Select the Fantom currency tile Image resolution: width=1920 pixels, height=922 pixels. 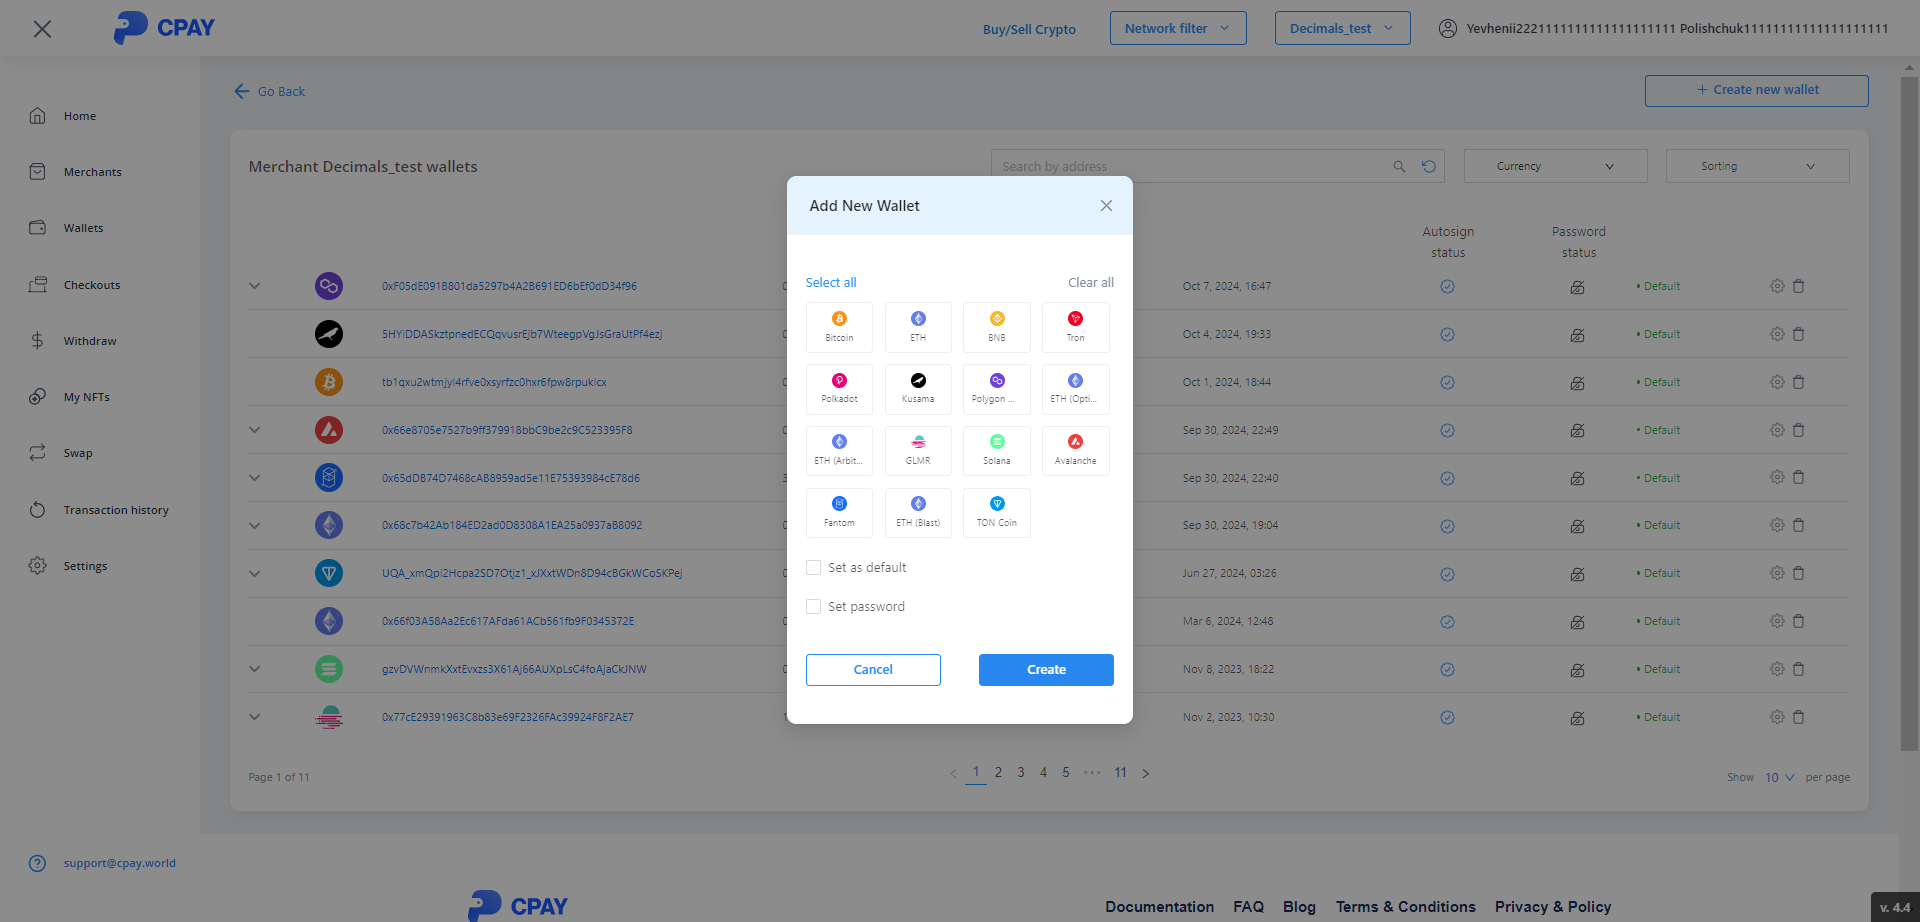pyautogui.click(x=839, y=513)
